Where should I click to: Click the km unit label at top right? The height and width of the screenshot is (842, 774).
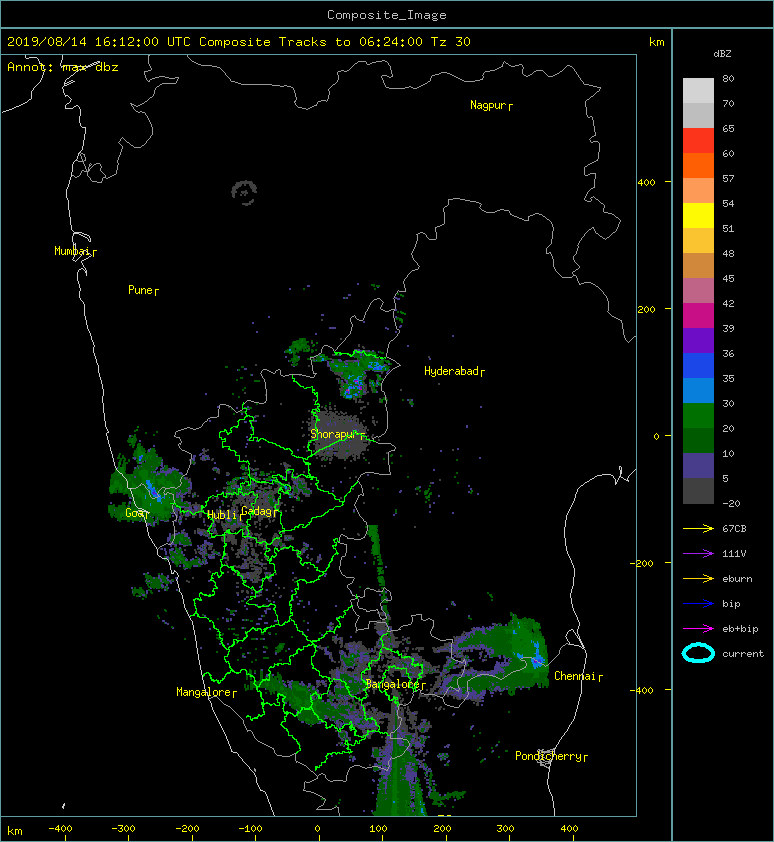(x=657, y=42)
